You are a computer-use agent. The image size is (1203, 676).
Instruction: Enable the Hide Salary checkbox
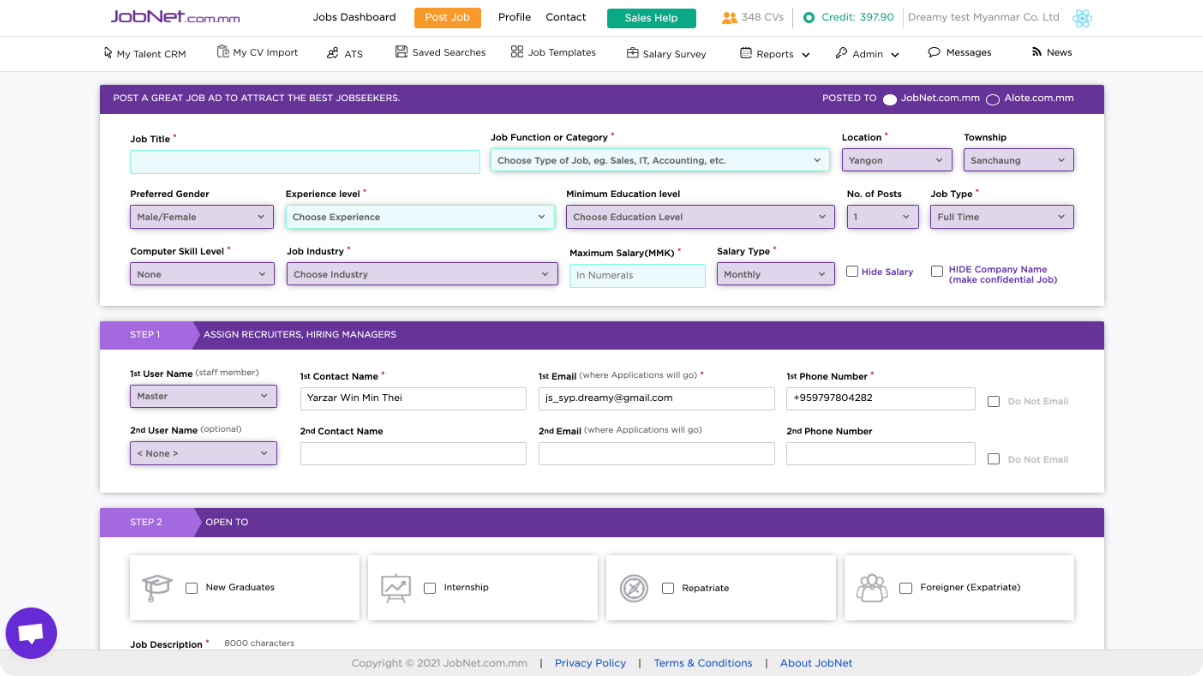(852, 271)
